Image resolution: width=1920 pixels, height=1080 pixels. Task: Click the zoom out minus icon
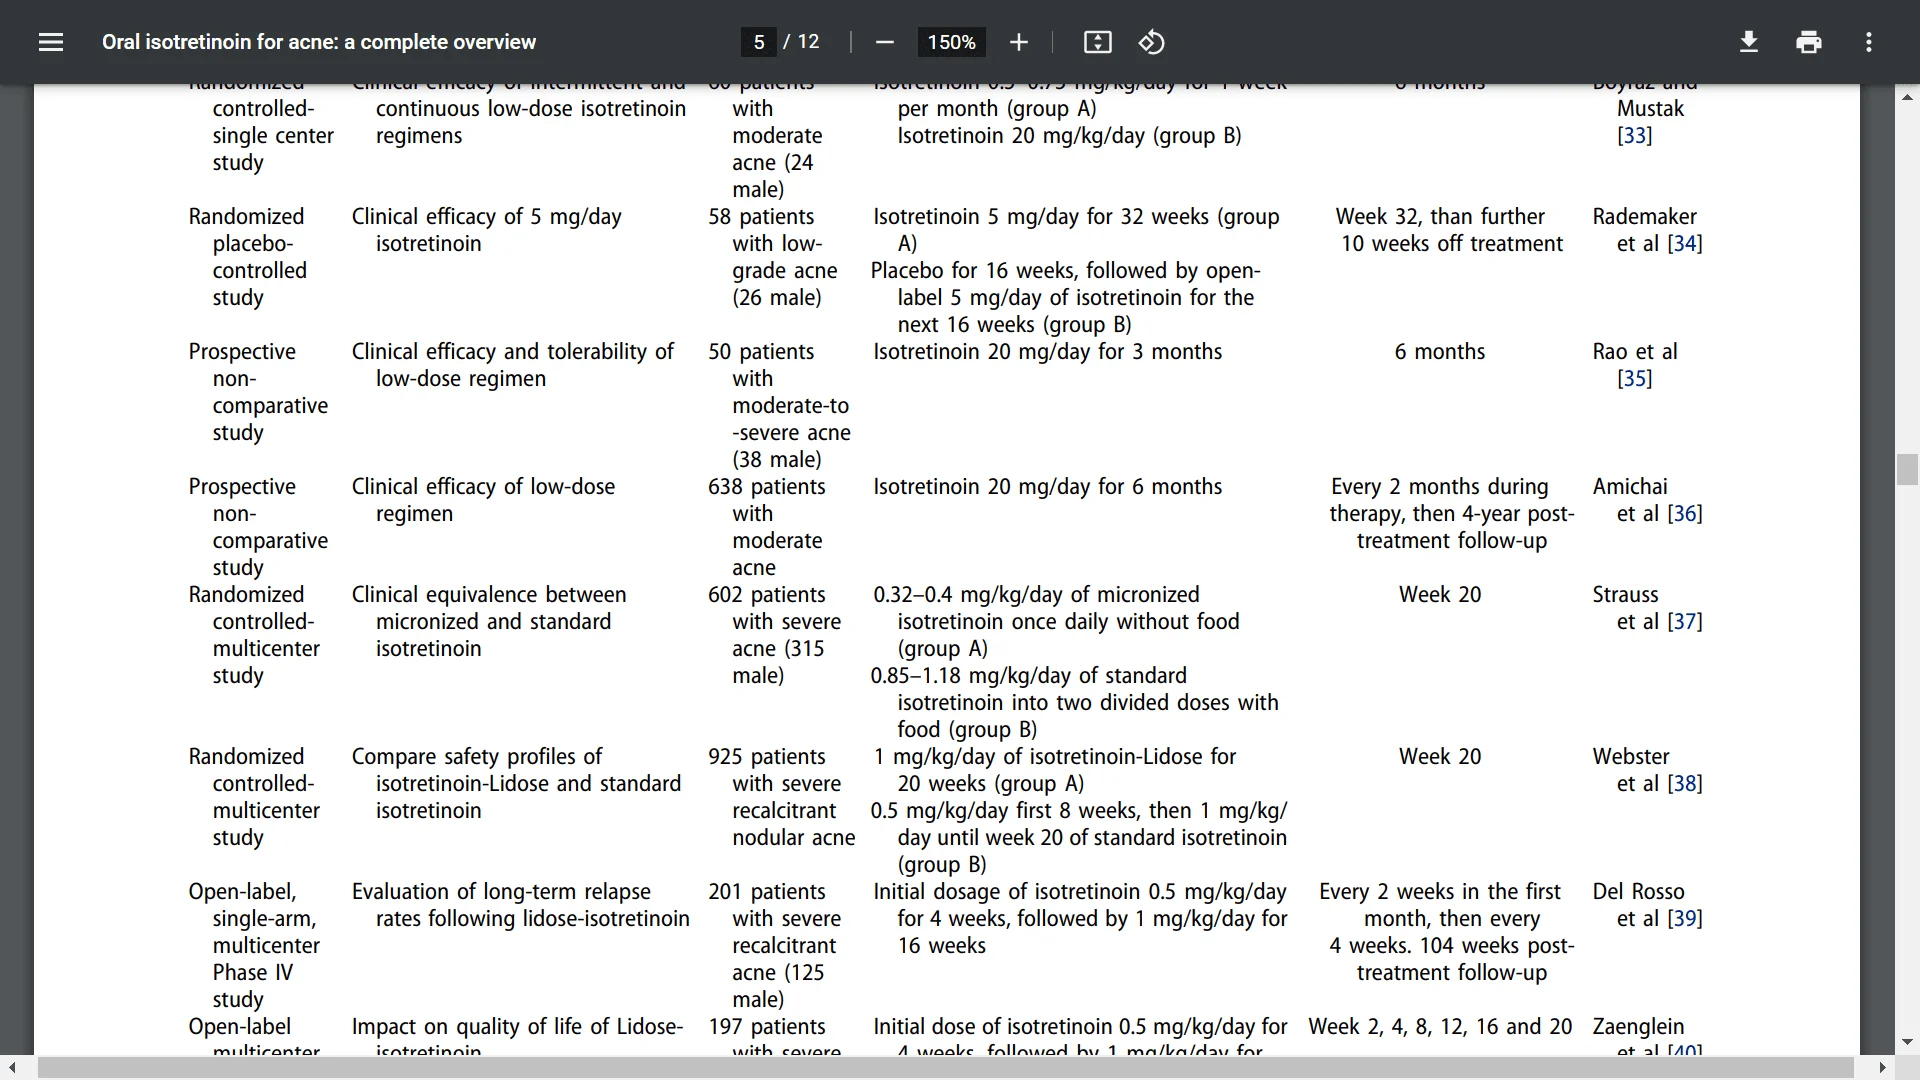pos(886,42)
